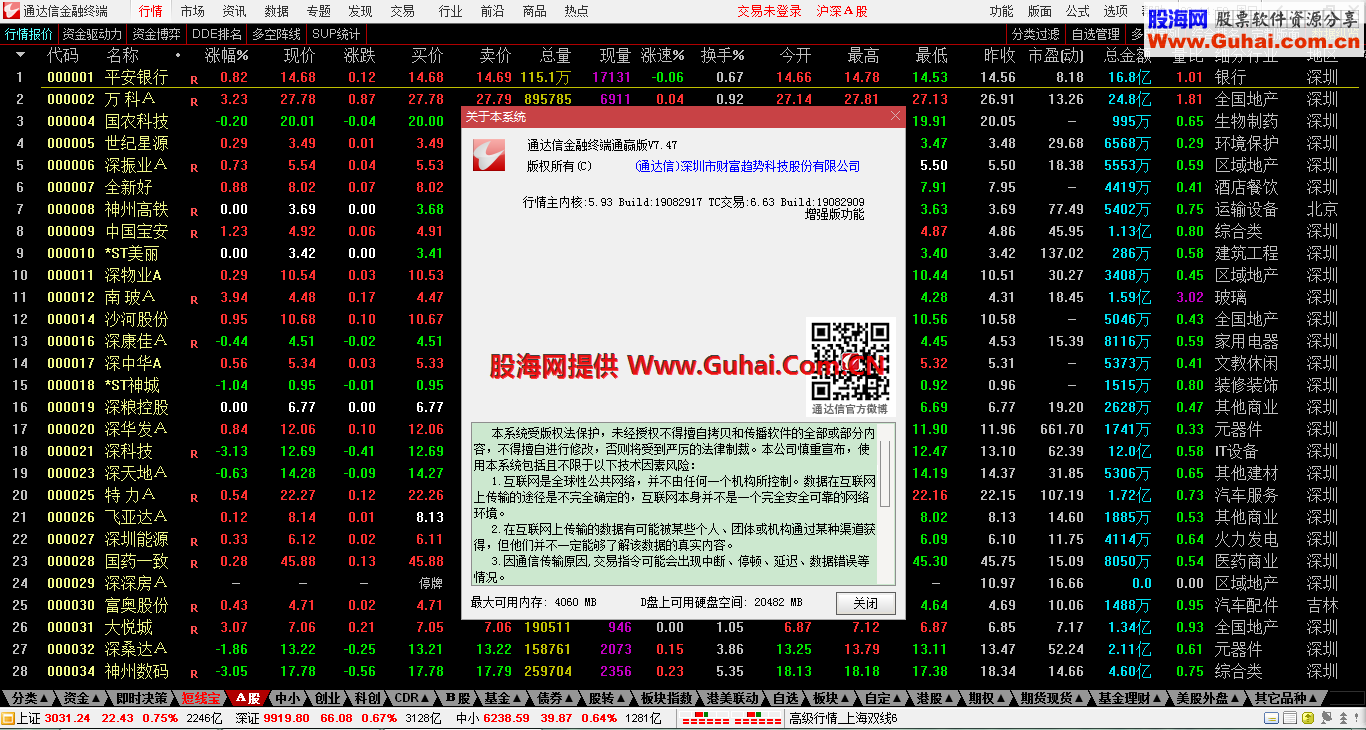Switch to the SUP统计 tab

click(336, 34)
